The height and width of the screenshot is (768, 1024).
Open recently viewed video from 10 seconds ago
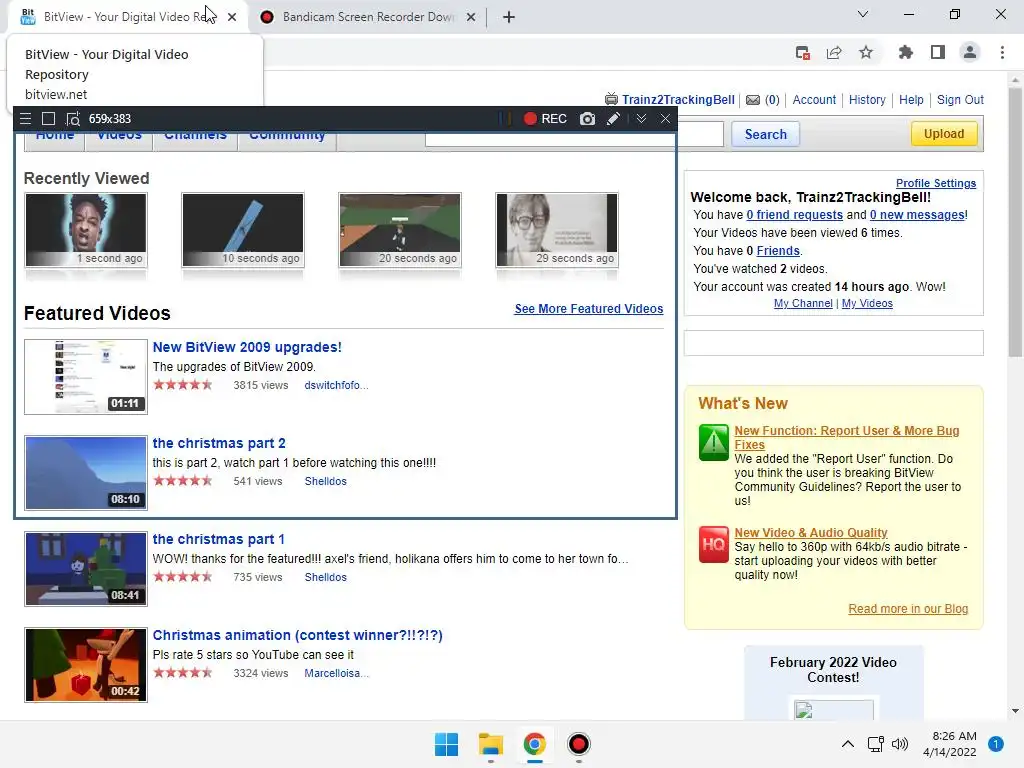coord(243,230)
